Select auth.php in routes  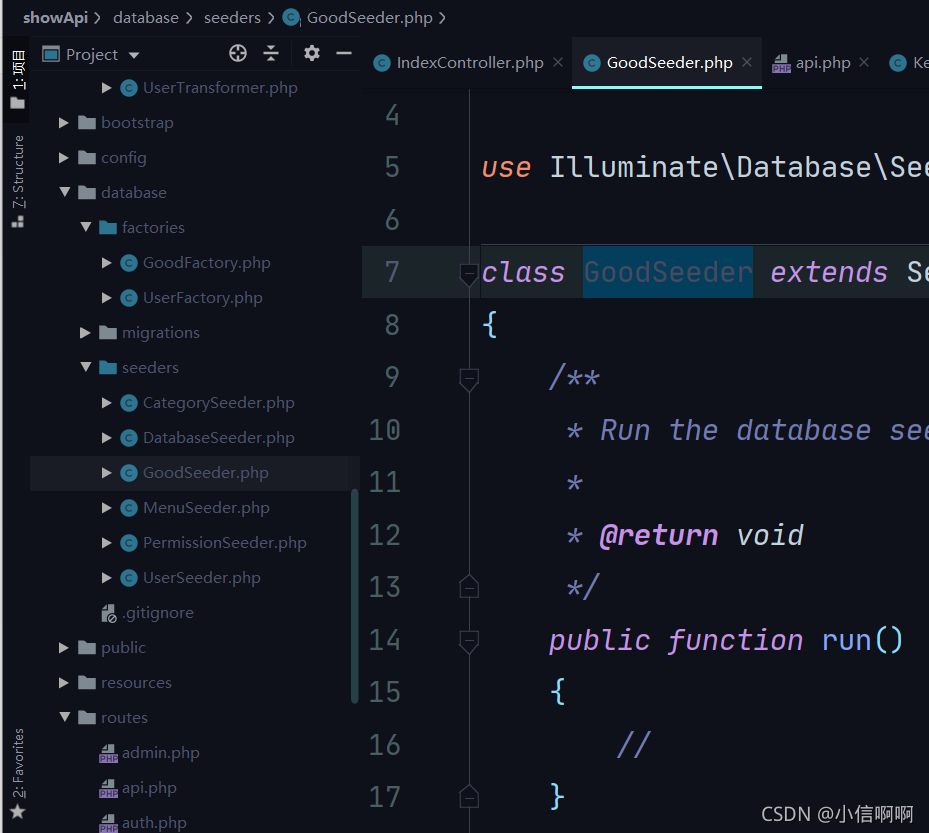[x=154, y=822]
